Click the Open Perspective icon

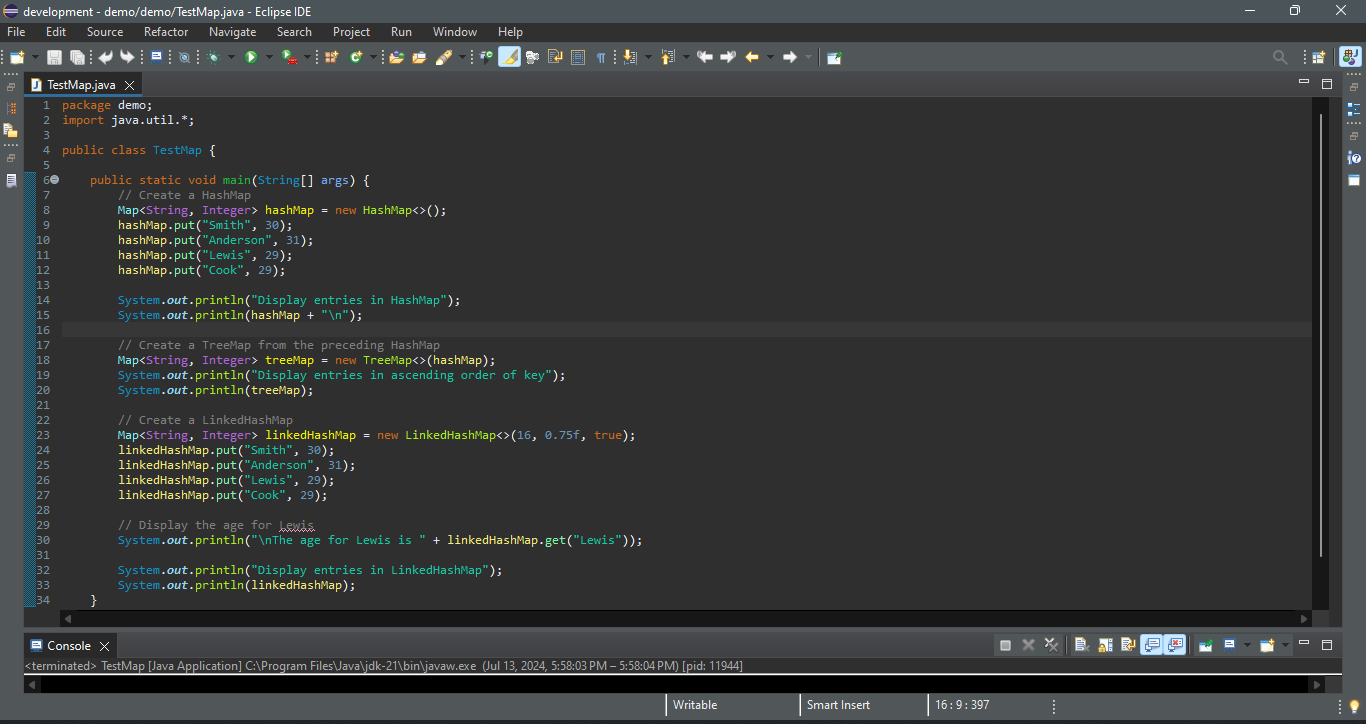click(x=1318, y=57)
